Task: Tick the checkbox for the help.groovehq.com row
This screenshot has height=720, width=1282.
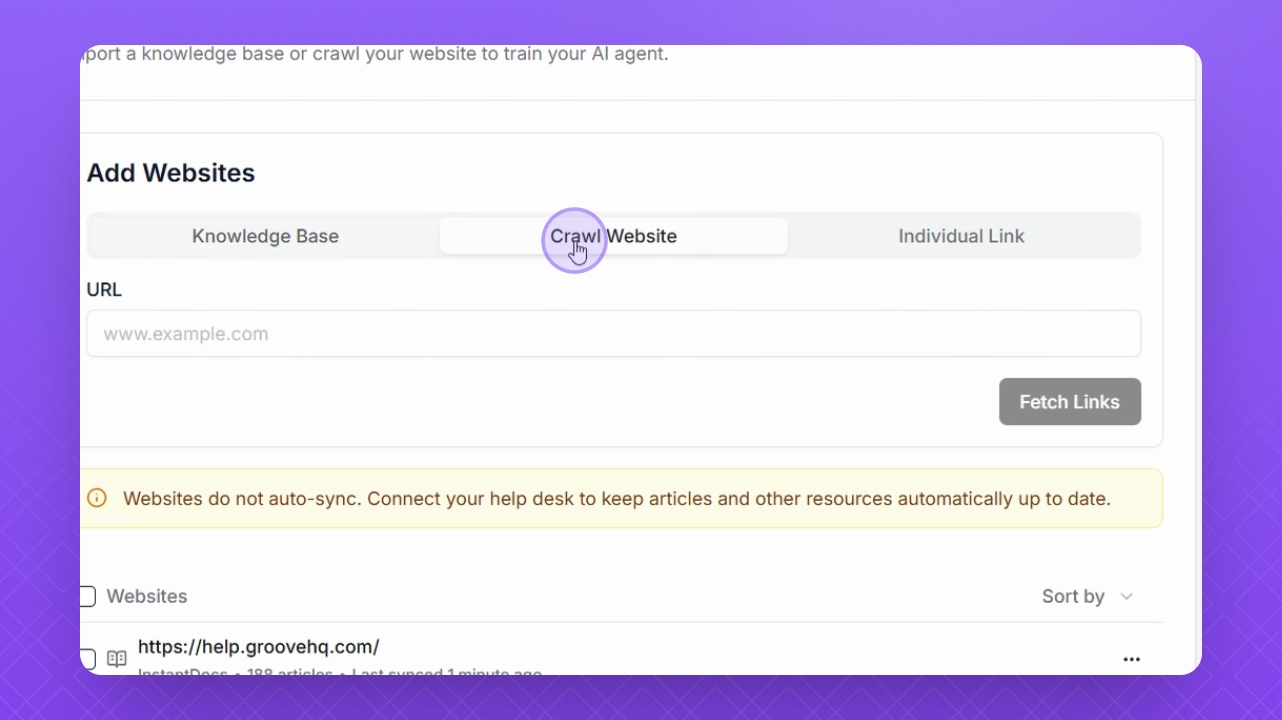Action: (87, 659)
